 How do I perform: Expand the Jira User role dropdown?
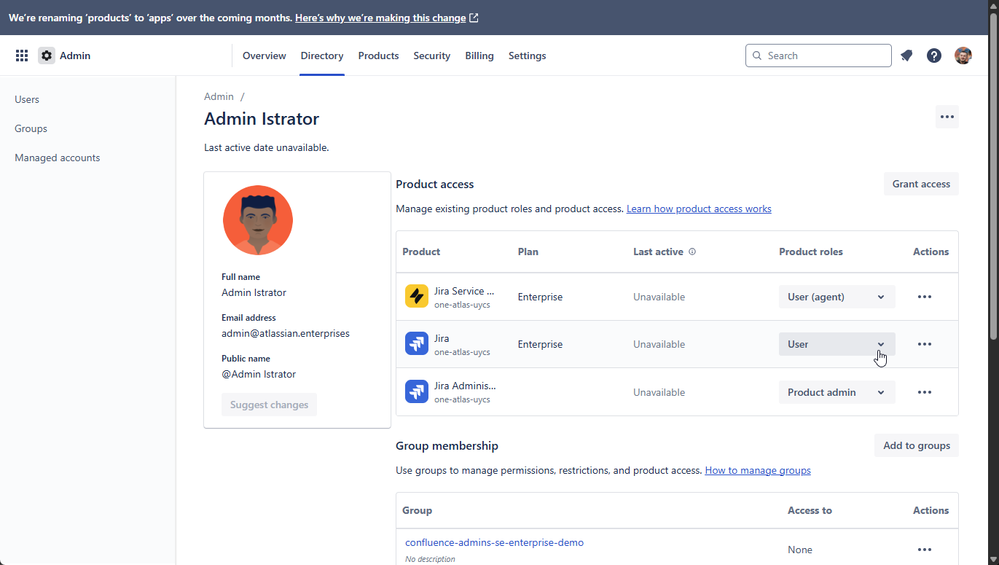click(837, 344)
